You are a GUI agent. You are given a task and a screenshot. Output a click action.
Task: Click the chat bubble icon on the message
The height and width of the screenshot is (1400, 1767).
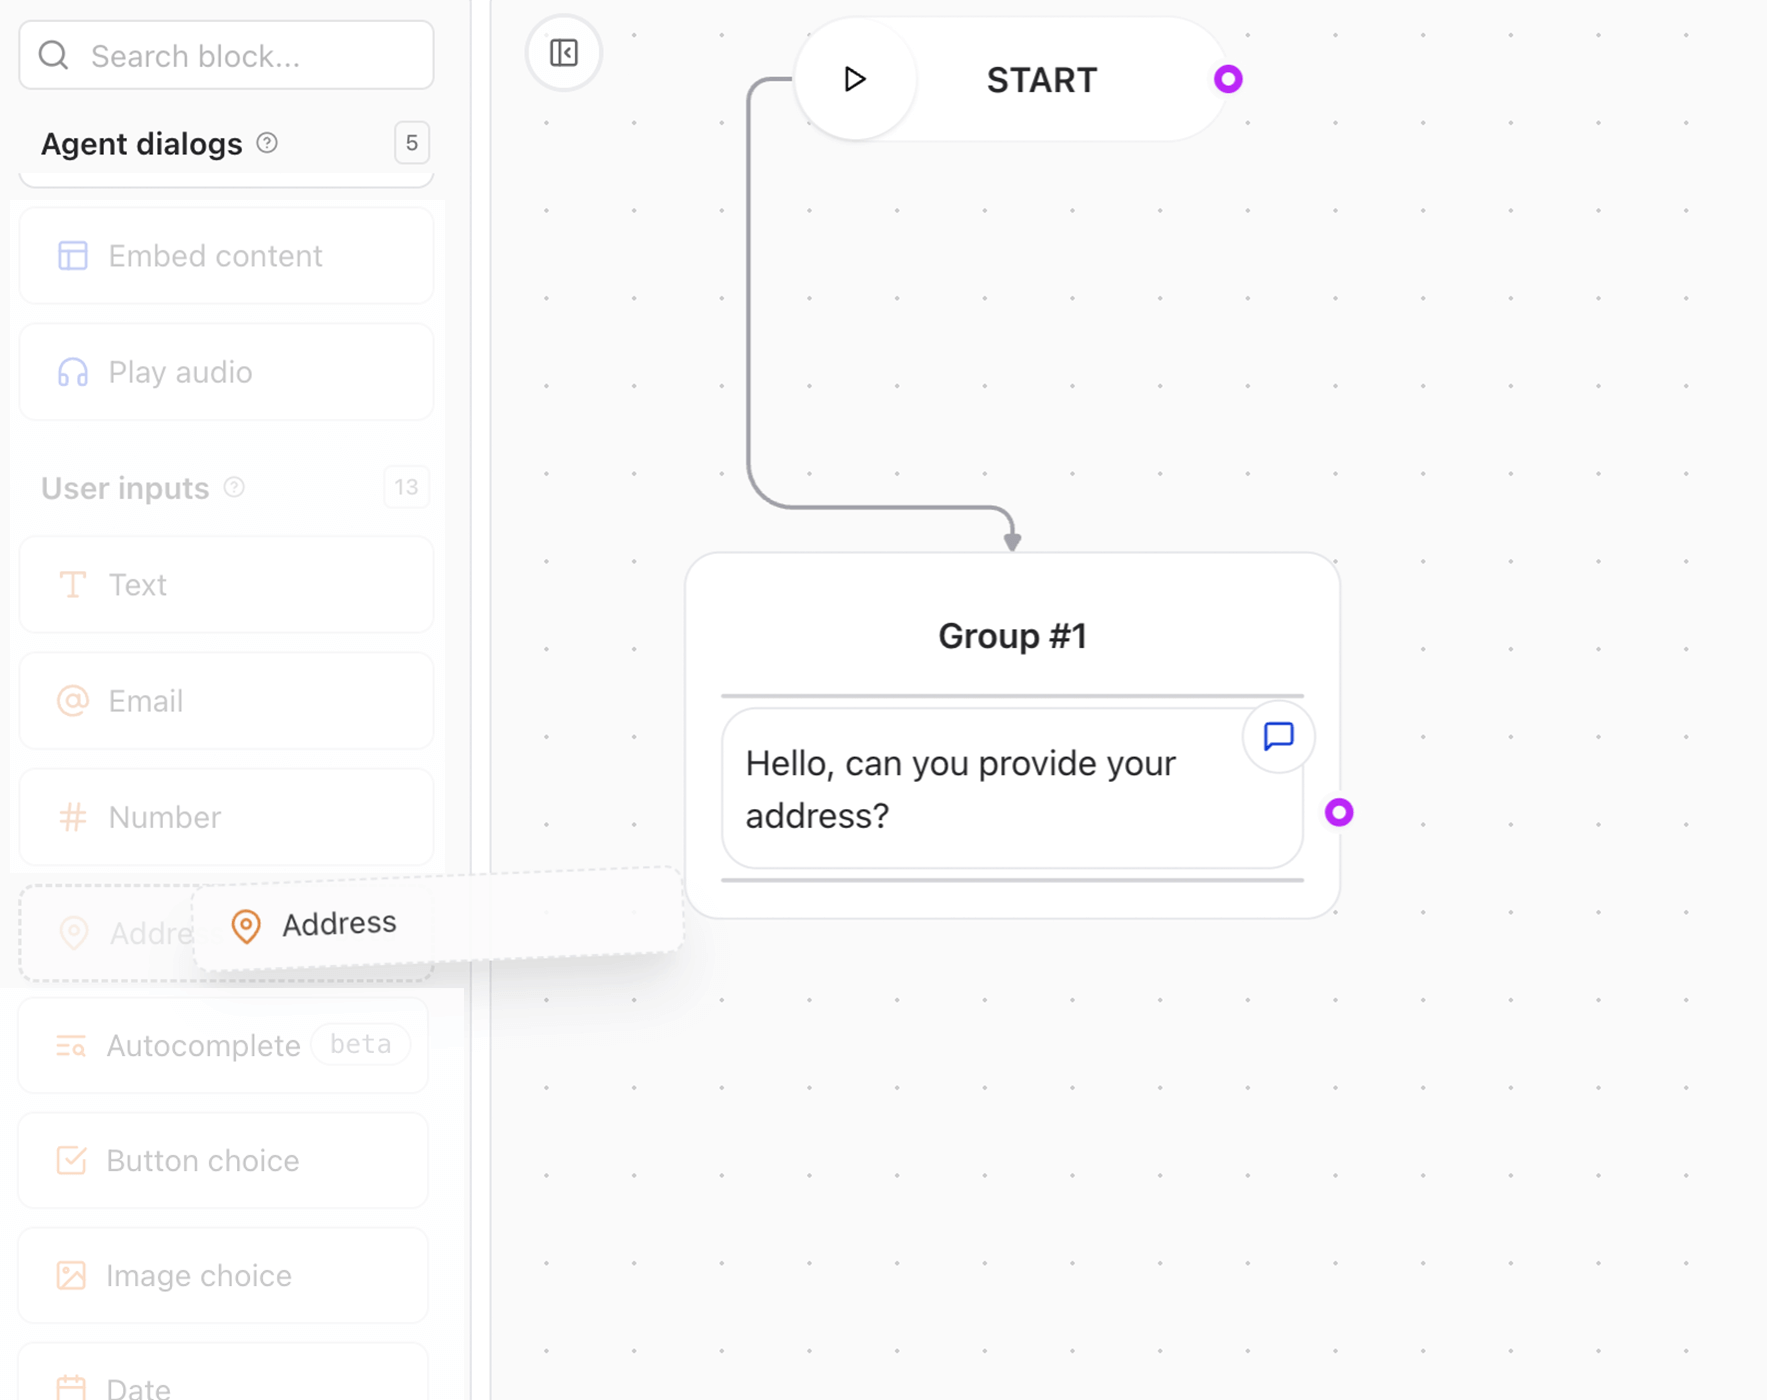(x=1277, y=737)
